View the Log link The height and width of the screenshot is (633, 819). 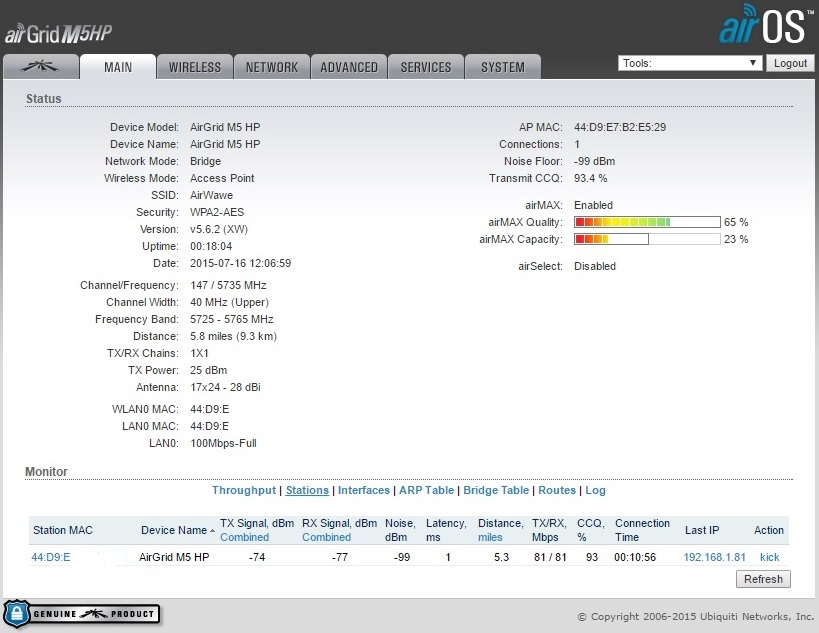595,490
